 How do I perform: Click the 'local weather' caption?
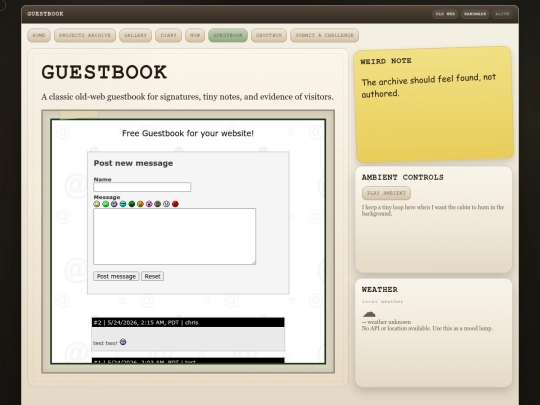pos(382,301)
